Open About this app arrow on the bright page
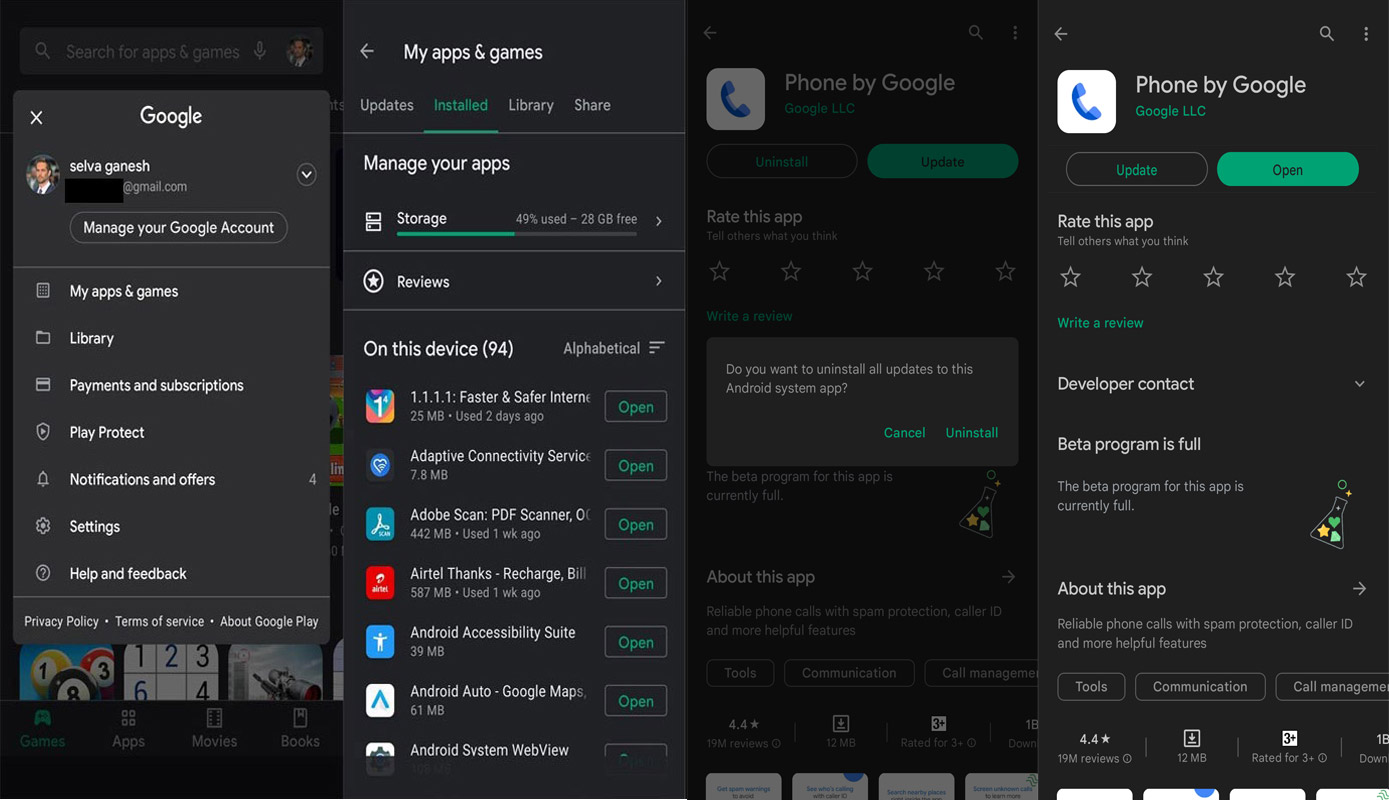The height and width of the screenshot is (800, 1389). [1359, 589]
